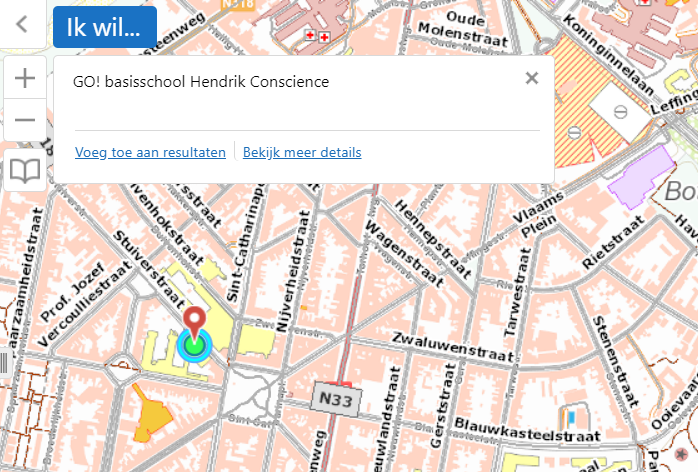Click the Tarwestraat street label
The image size is (698, 472).
518,292
